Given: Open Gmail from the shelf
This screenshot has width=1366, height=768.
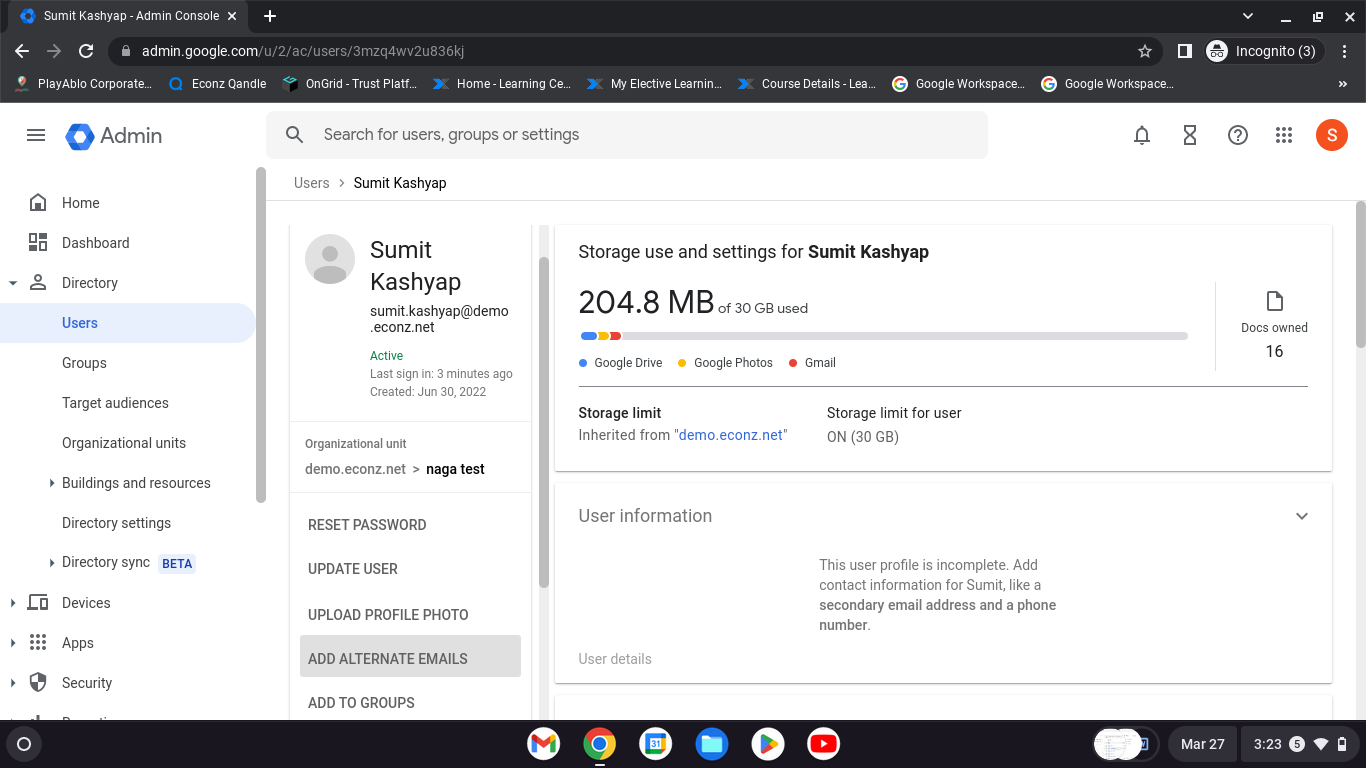Looking at the screenshot, I should (544, 744).
